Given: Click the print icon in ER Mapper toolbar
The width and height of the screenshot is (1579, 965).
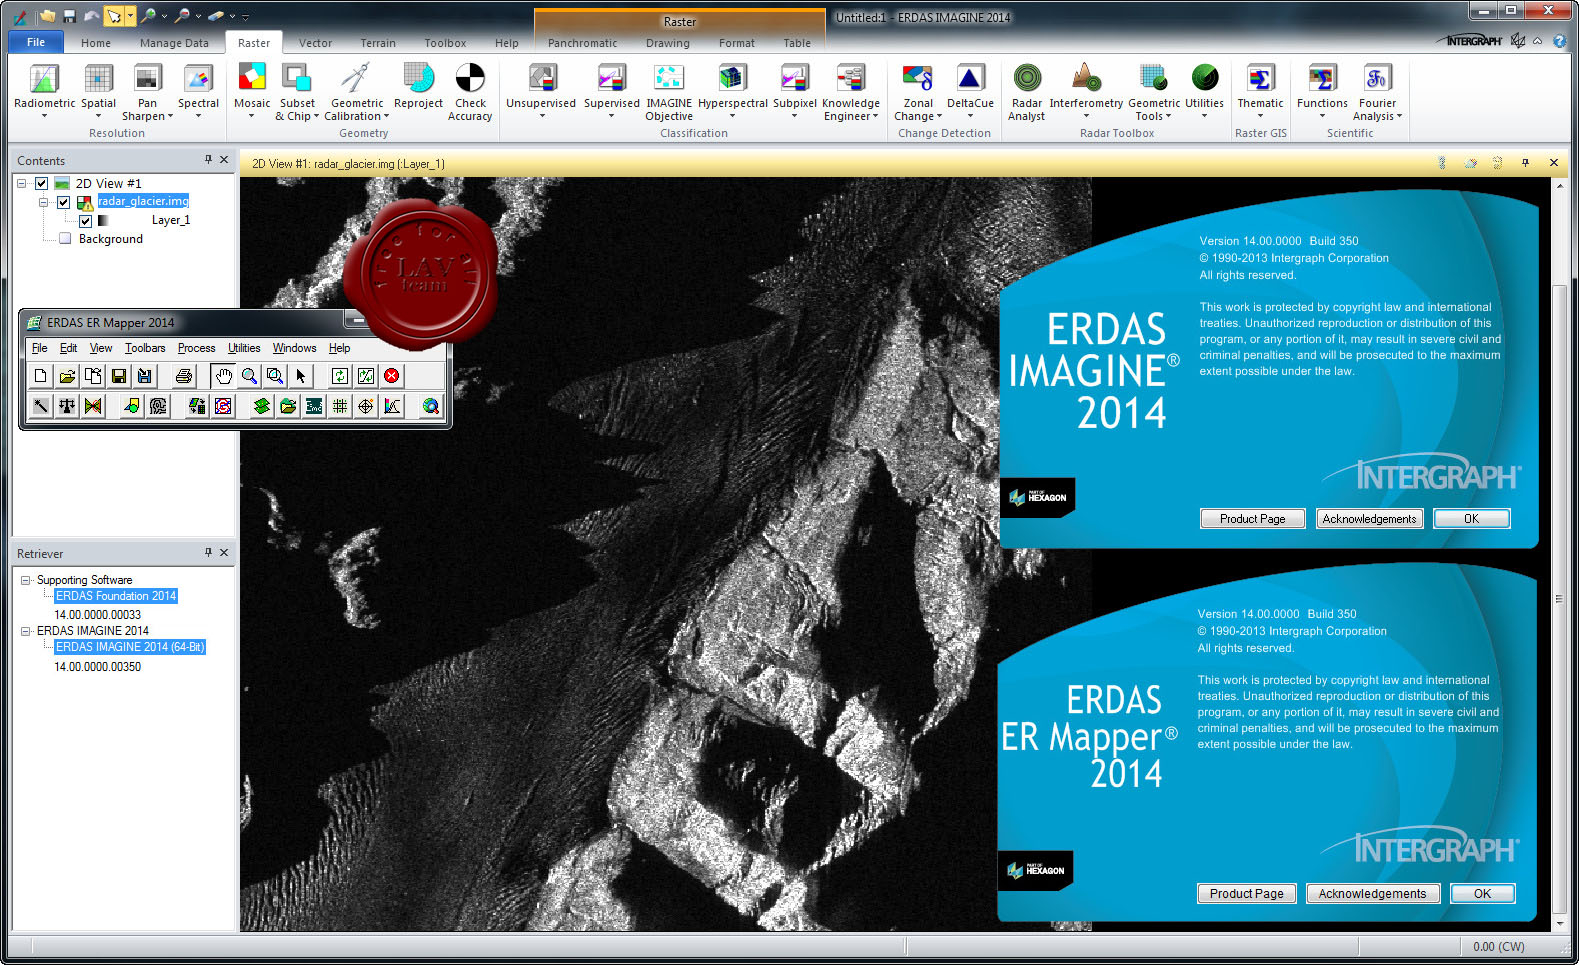Looking at the screenshot, I should point(183,376).
